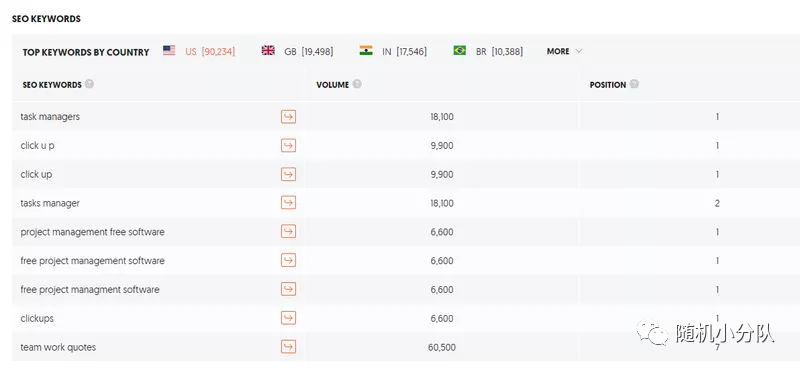
Task: Select the US country tab
Action: (x=199, y=51)
